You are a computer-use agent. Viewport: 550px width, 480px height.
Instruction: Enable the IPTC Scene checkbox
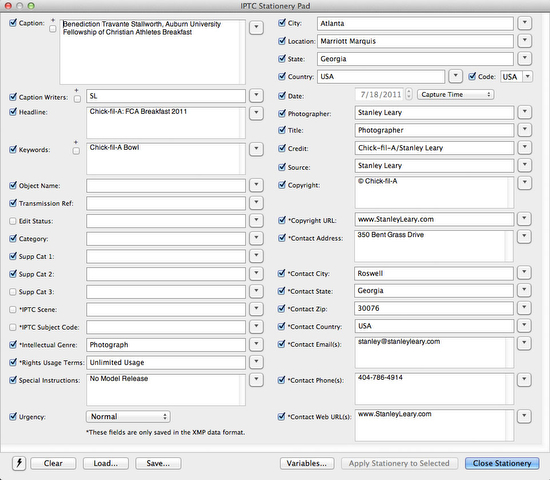[13, 309]
